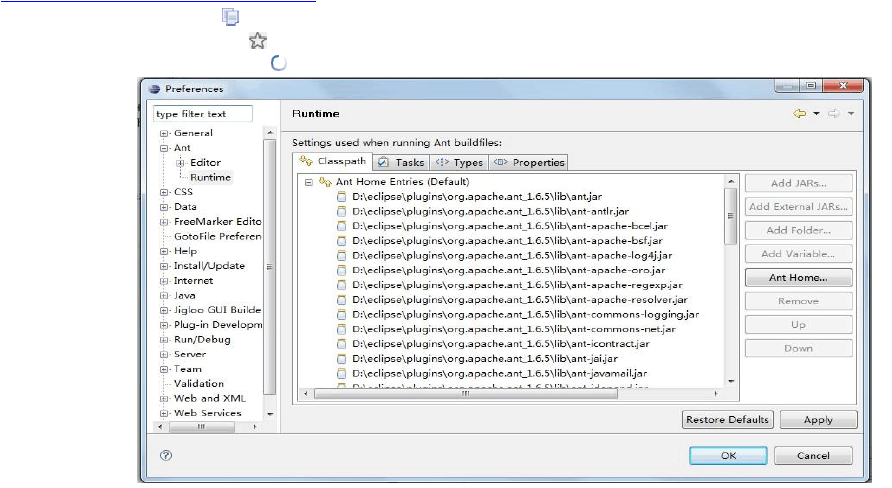Click the Add JARs... button

[798, 183]
